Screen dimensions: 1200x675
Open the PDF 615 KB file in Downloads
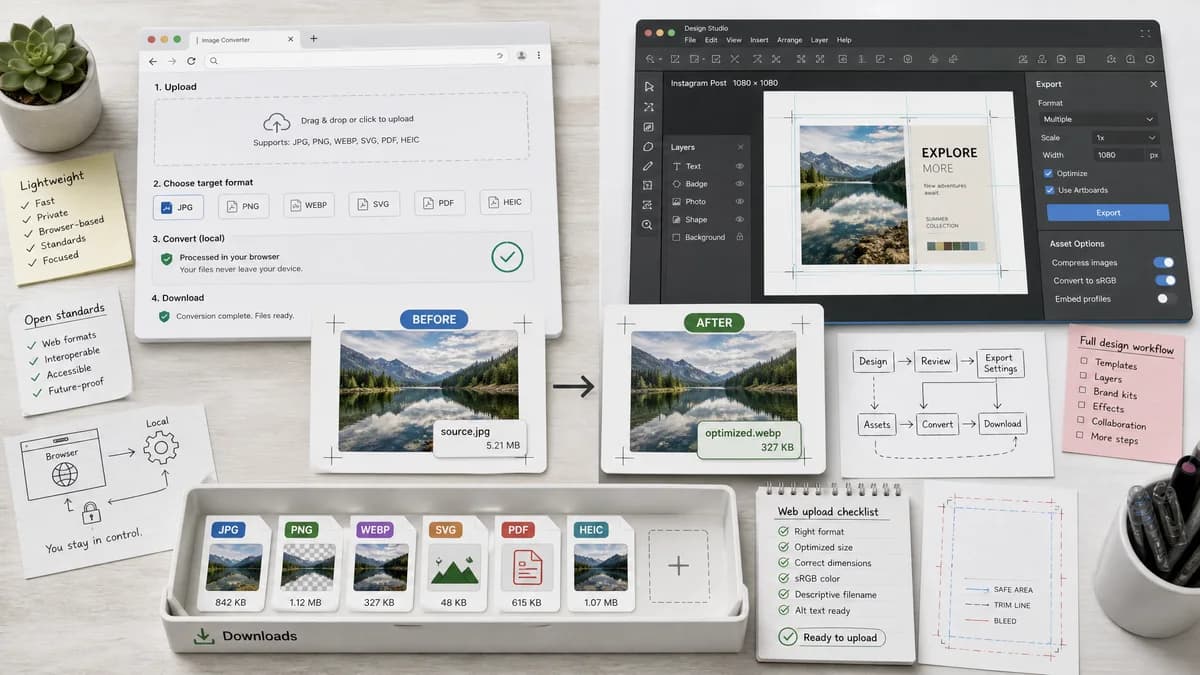click(x=526, y=562)
